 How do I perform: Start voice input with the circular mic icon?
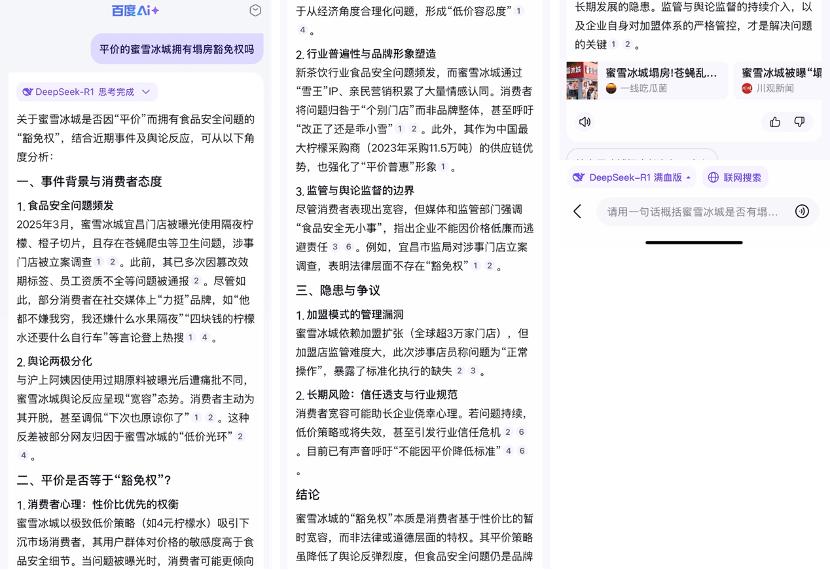tap(802, 212)
